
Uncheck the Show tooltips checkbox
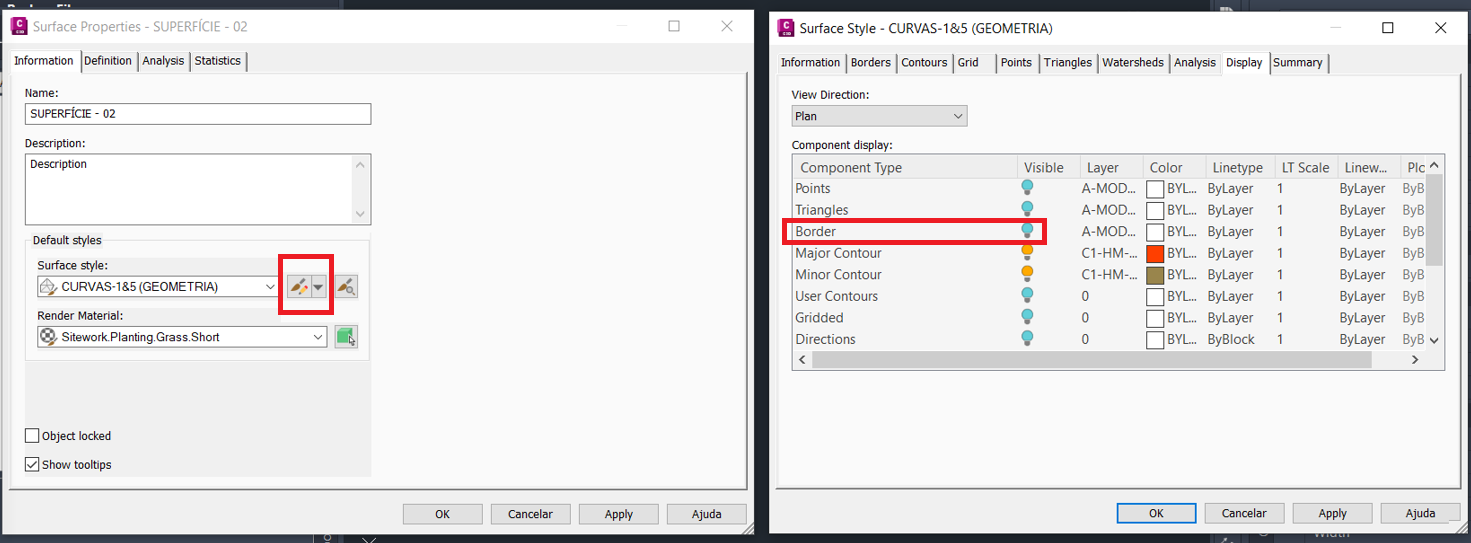click(33, 465)
